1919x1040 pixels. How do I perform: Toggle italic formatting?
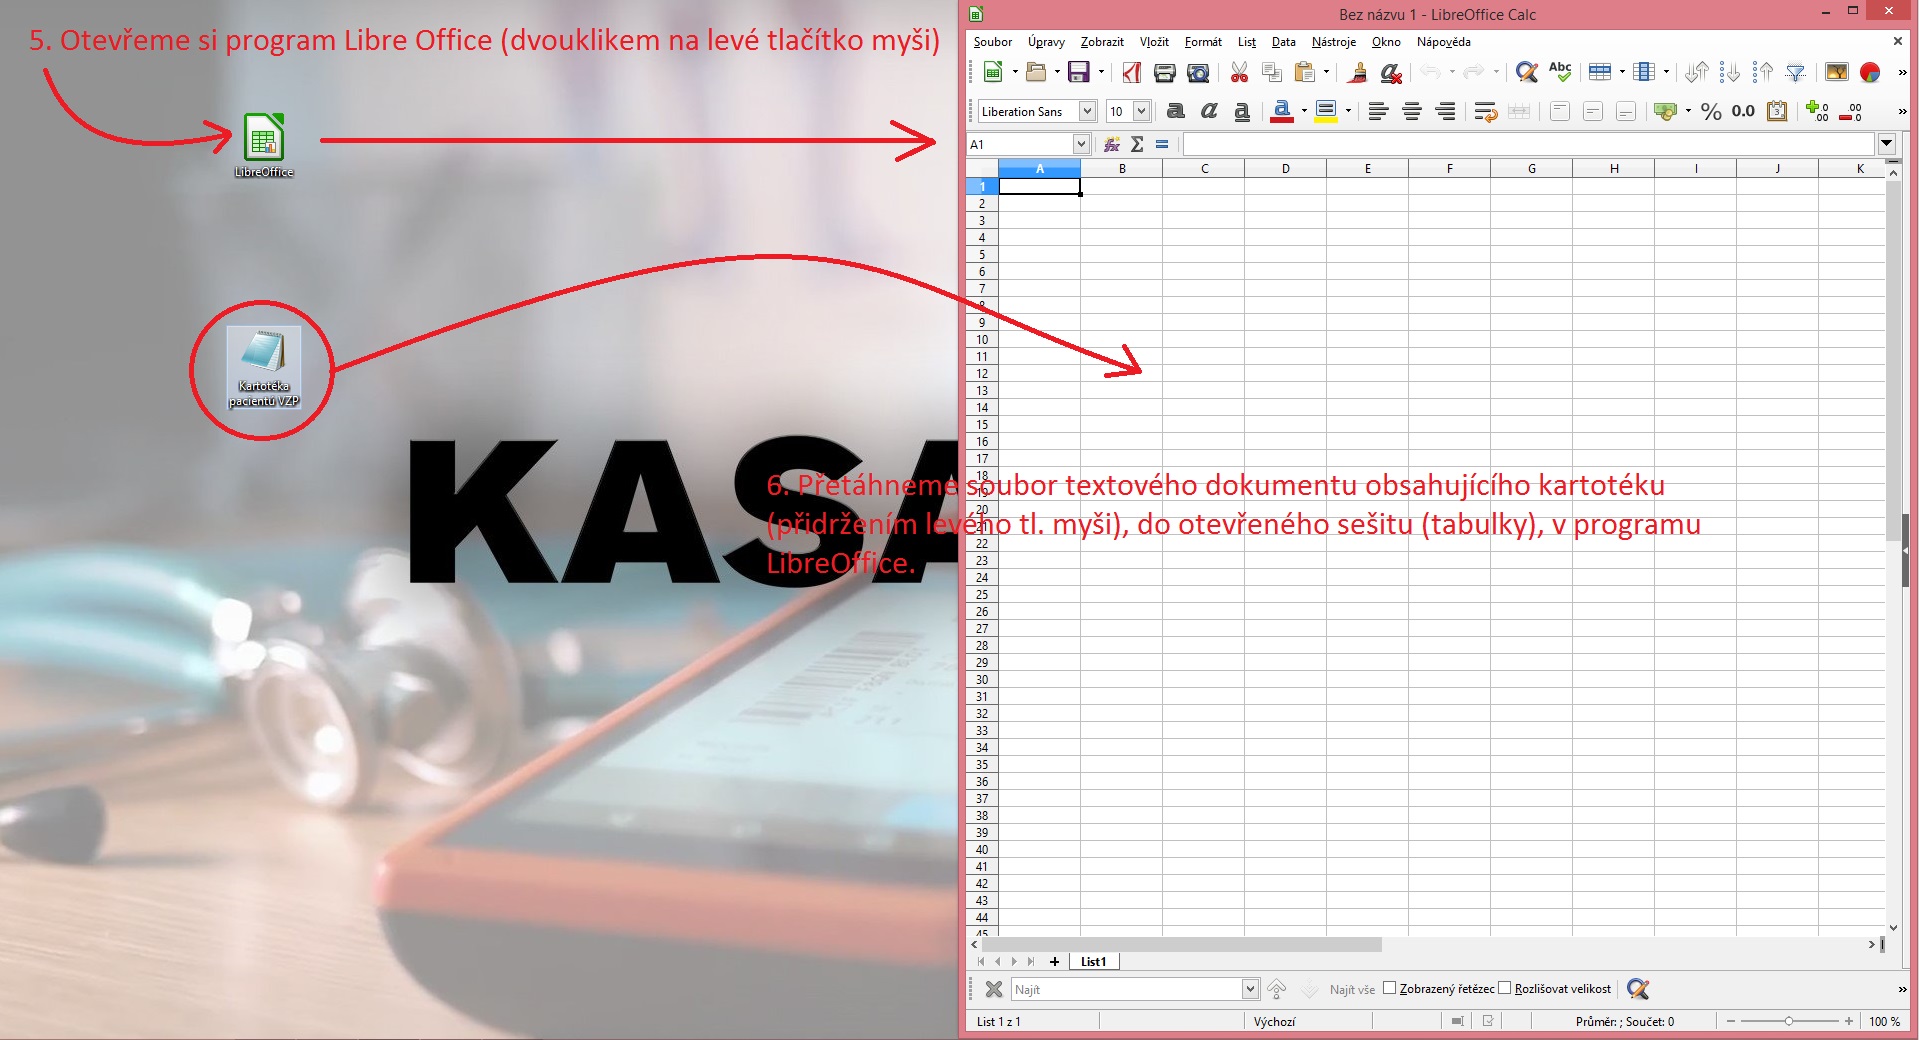[x=1209, y=112]
